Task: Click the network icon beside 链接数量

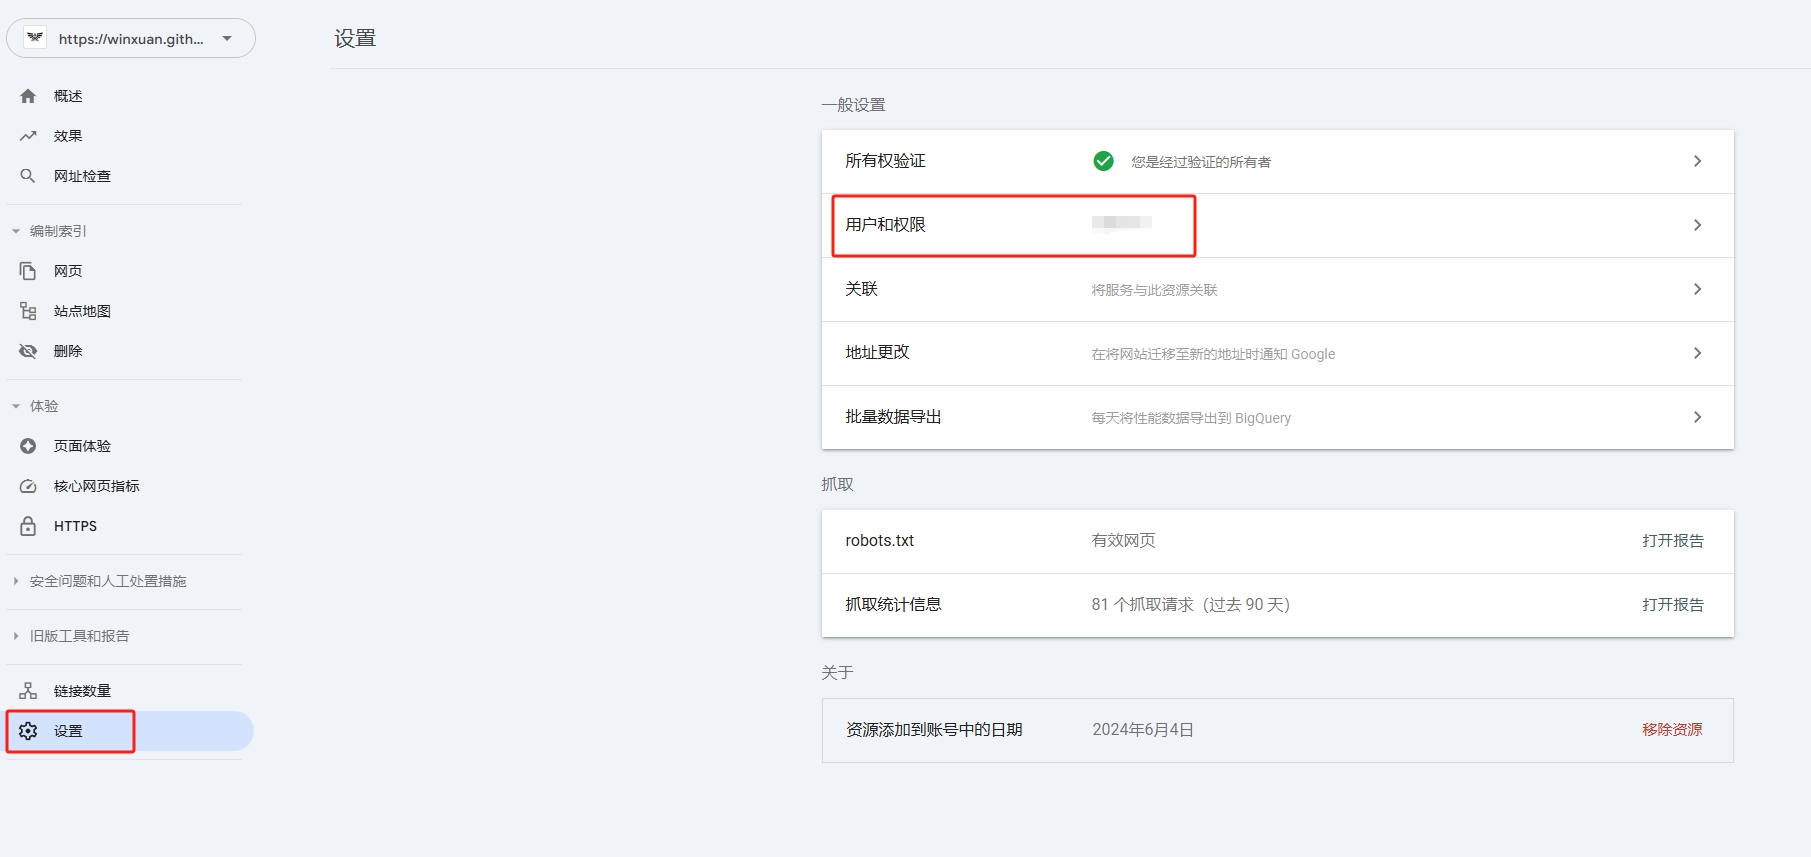Action: (28, 691)
